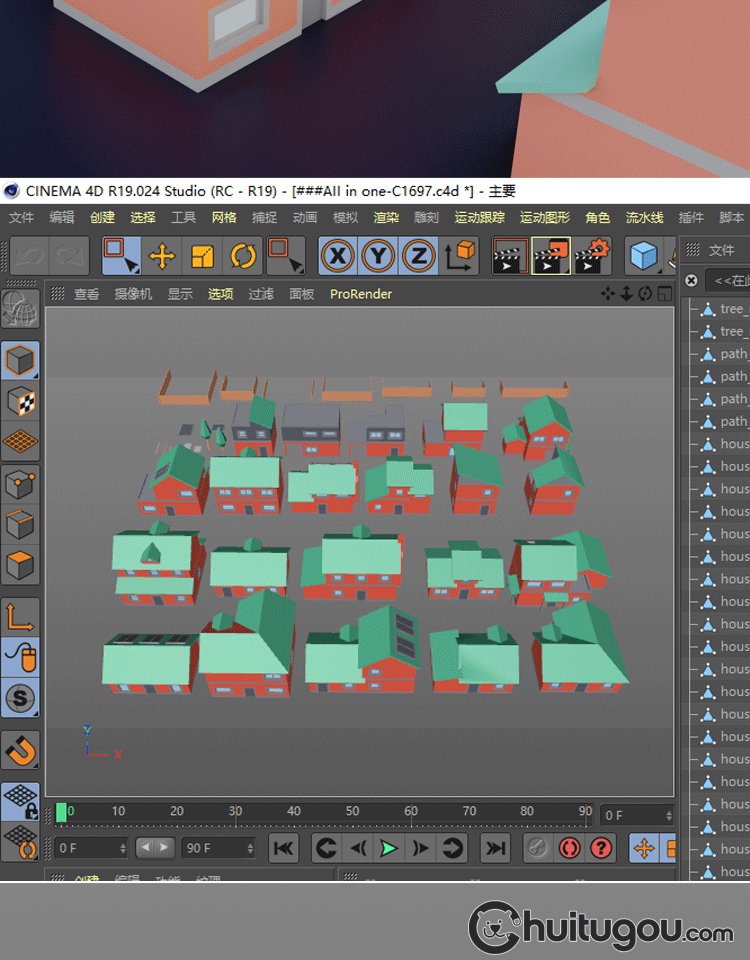Select the Scale tool
The height and width of the screenshot is (960, 750).
[x=202, y=257]
